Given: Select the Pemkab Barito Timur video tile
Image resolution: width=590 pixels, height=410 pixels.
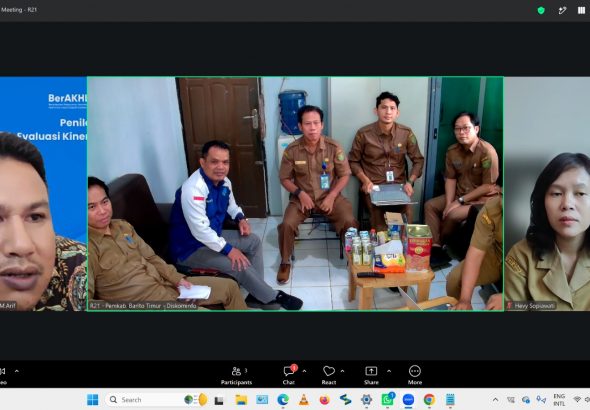Looking at the screenshot, I should point(295,194).
